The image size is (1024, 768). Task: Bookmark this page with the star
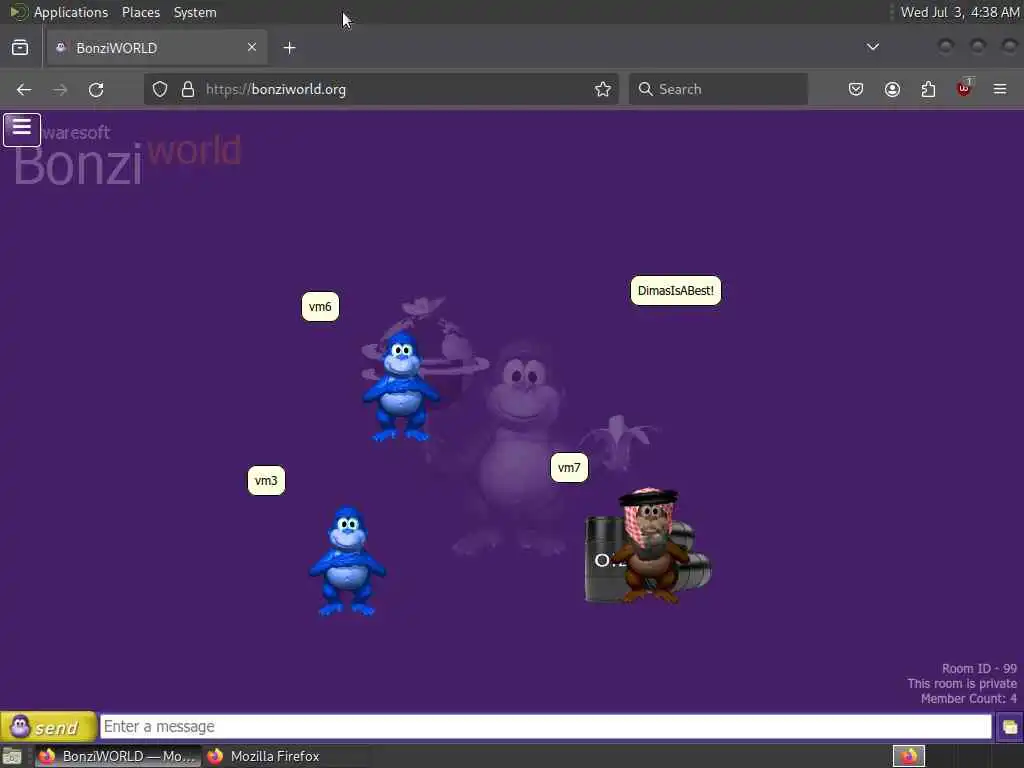tap(603, 89)
